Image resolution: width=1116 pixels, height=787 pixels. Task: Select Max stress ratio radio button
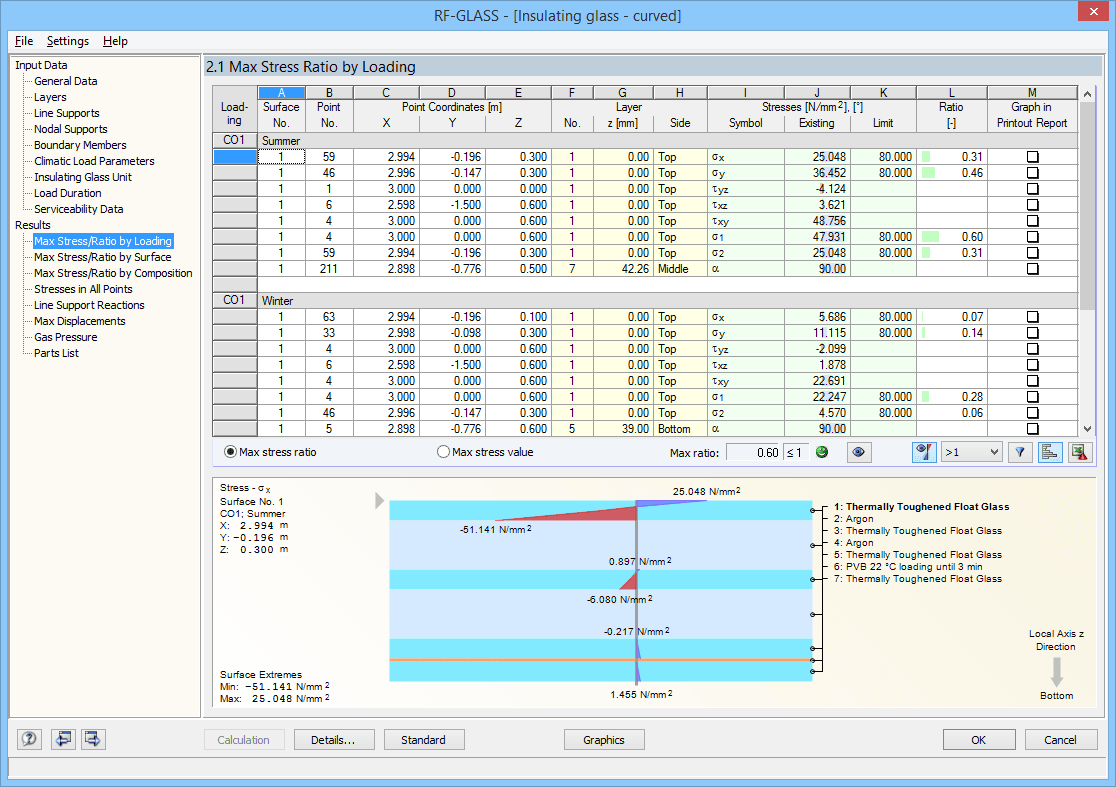tap(231, 452)
